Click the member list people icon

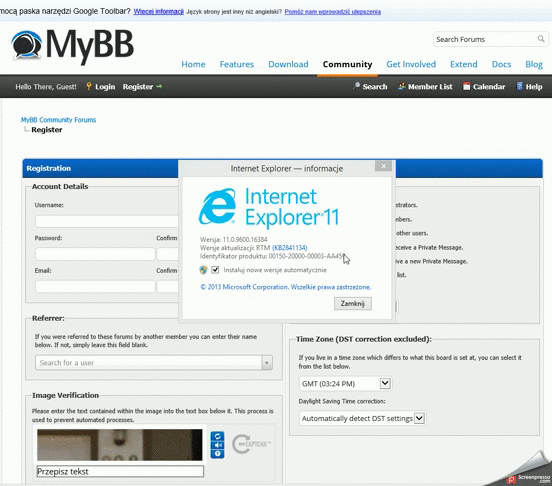click(401, 86)
